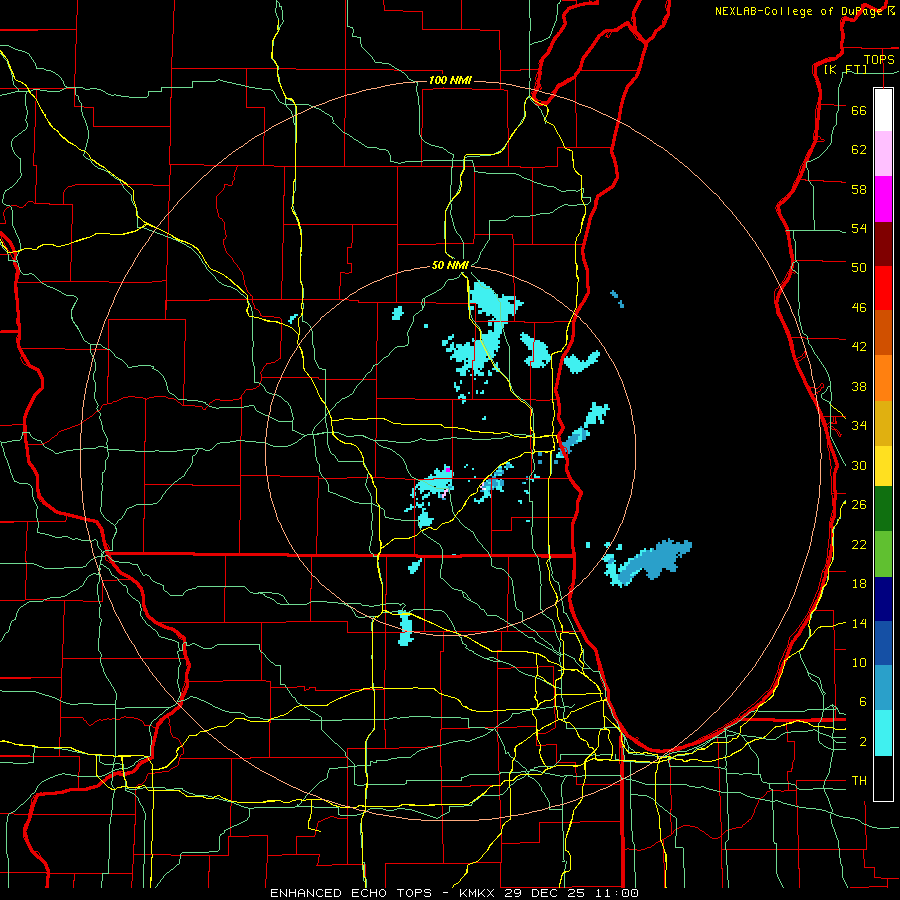Click the dark red legend band below 54
Image resolution: width=900 pixels, height=900 pixels.
point(883,244)
